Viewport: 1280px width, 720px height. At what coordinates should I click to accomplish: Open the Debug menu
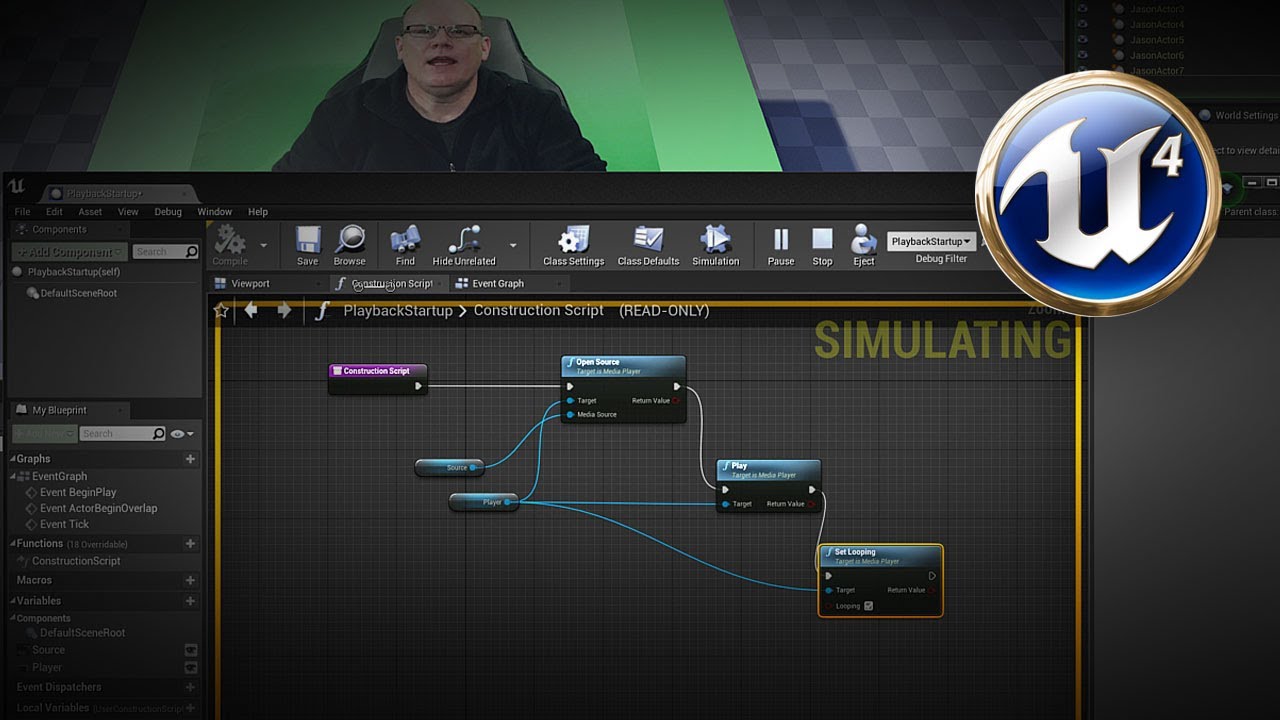pyautogui.click(x=168, y=212)
